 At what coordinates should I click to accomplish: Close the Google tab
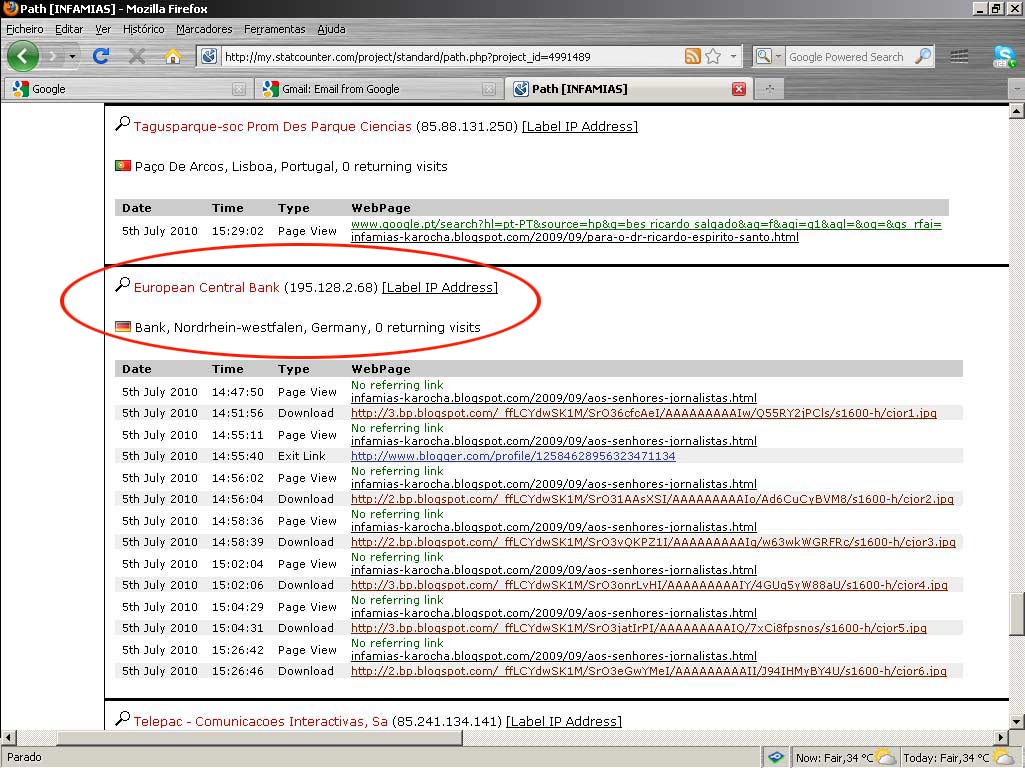click(x=239, y=89)
